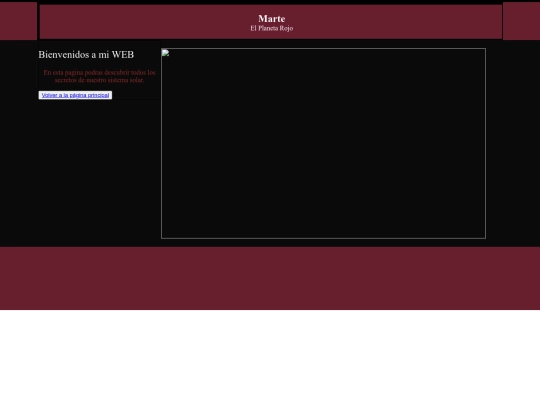
Task: Click the 'Bienvenidos a mi WEB' heading
Action: click(86, 55)
